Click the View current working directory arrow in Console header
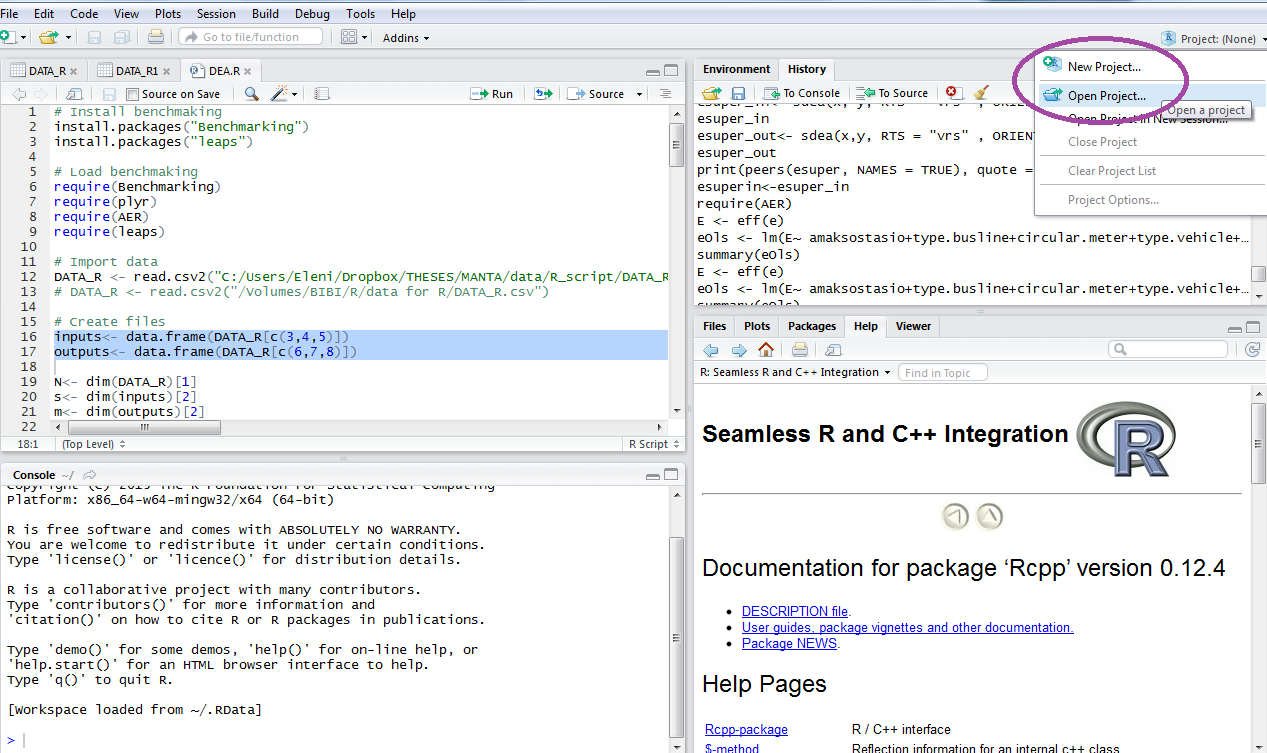The width and height of the screenshot is (1267, 753). pos(90,475)
